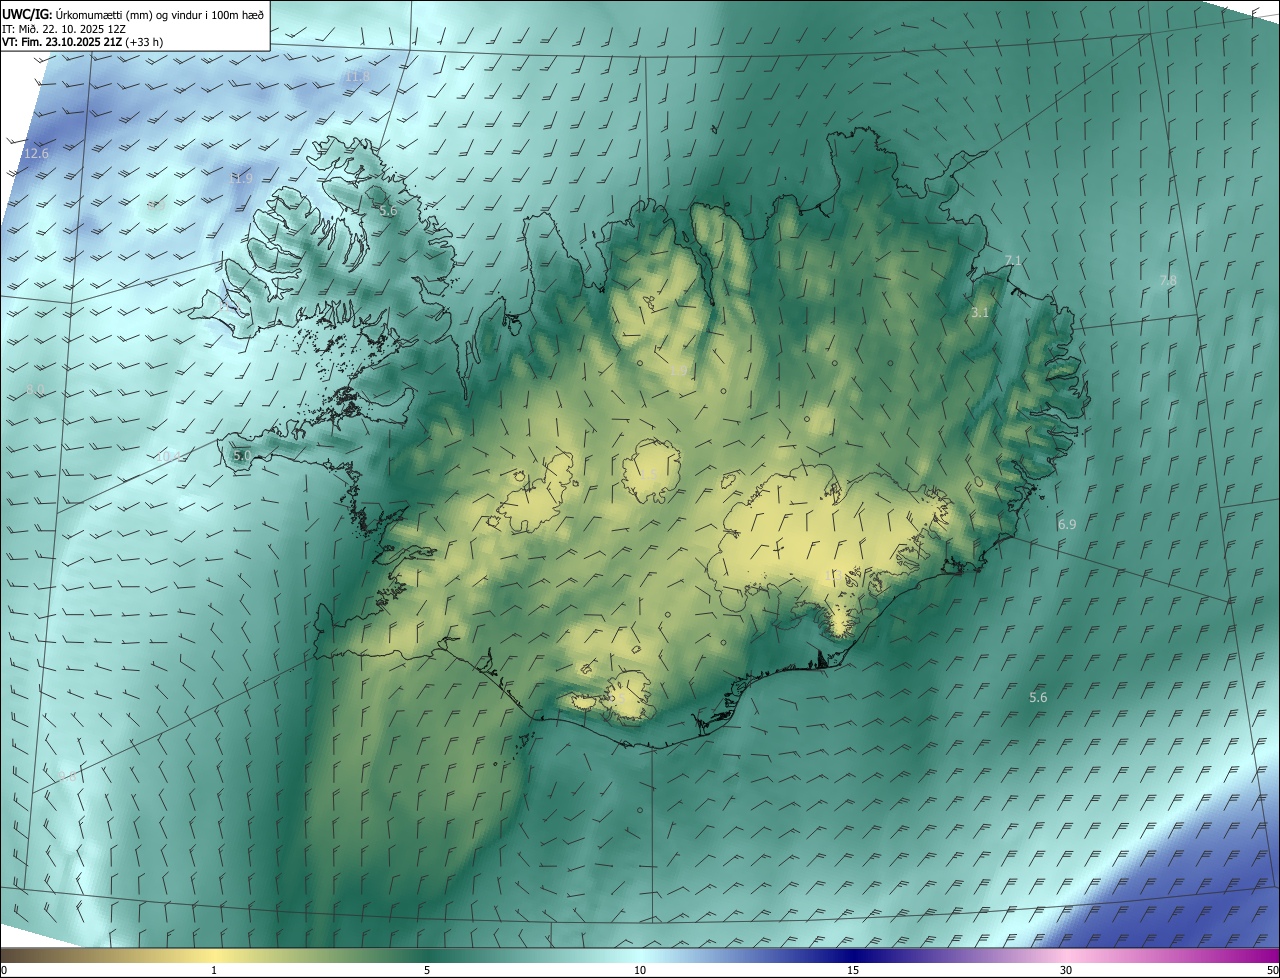Click the color scale tick label 0
This screenshot has width=1280, height=978.
point(4,971)
